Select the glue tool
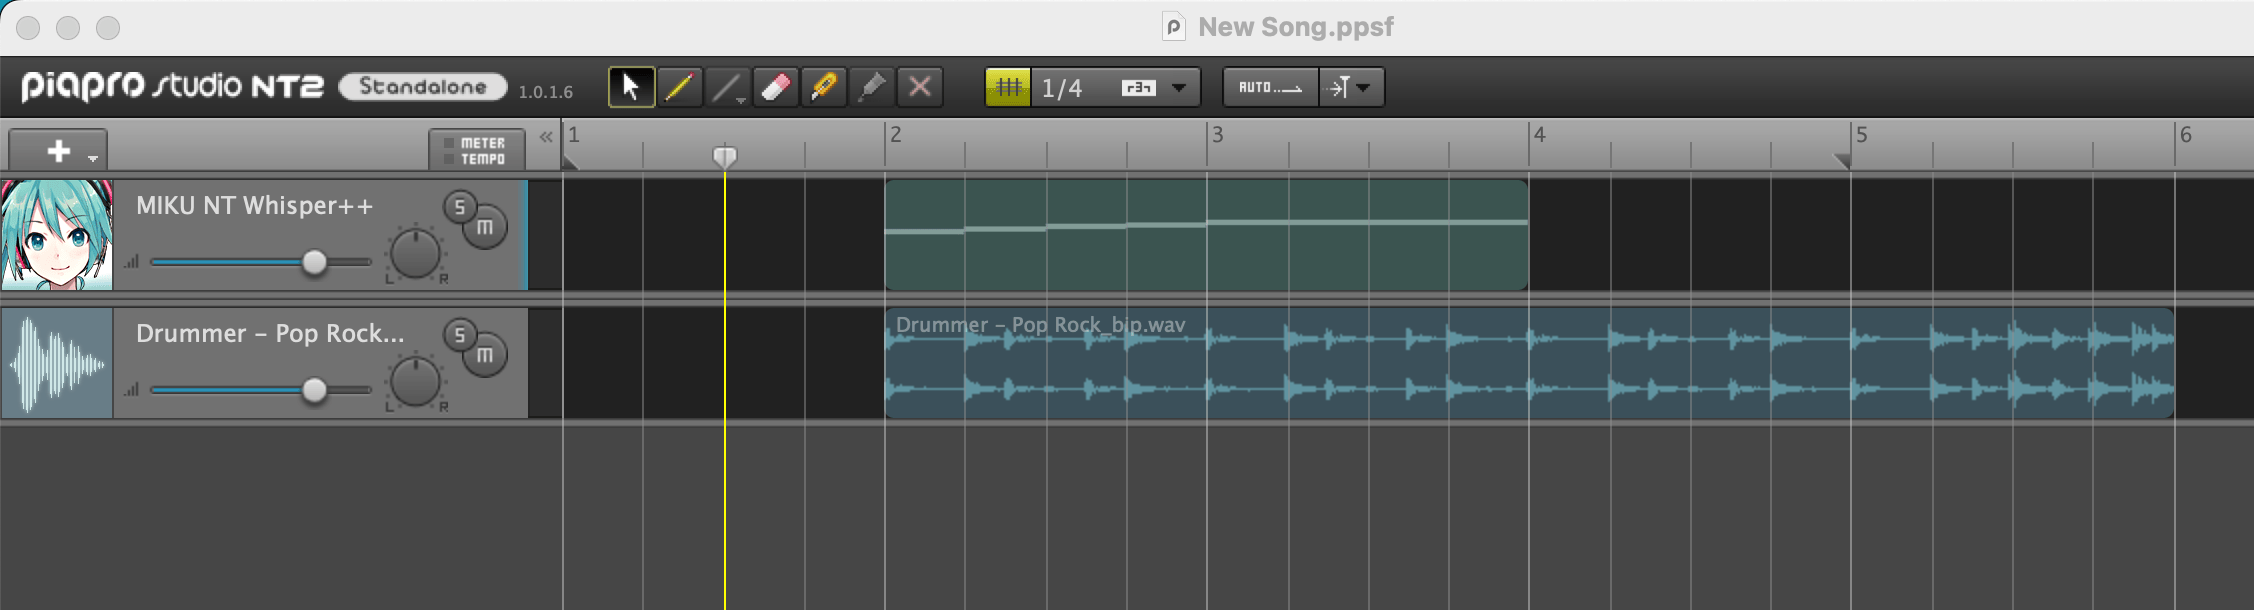The image size is (2254, 610). coord(871,87)
